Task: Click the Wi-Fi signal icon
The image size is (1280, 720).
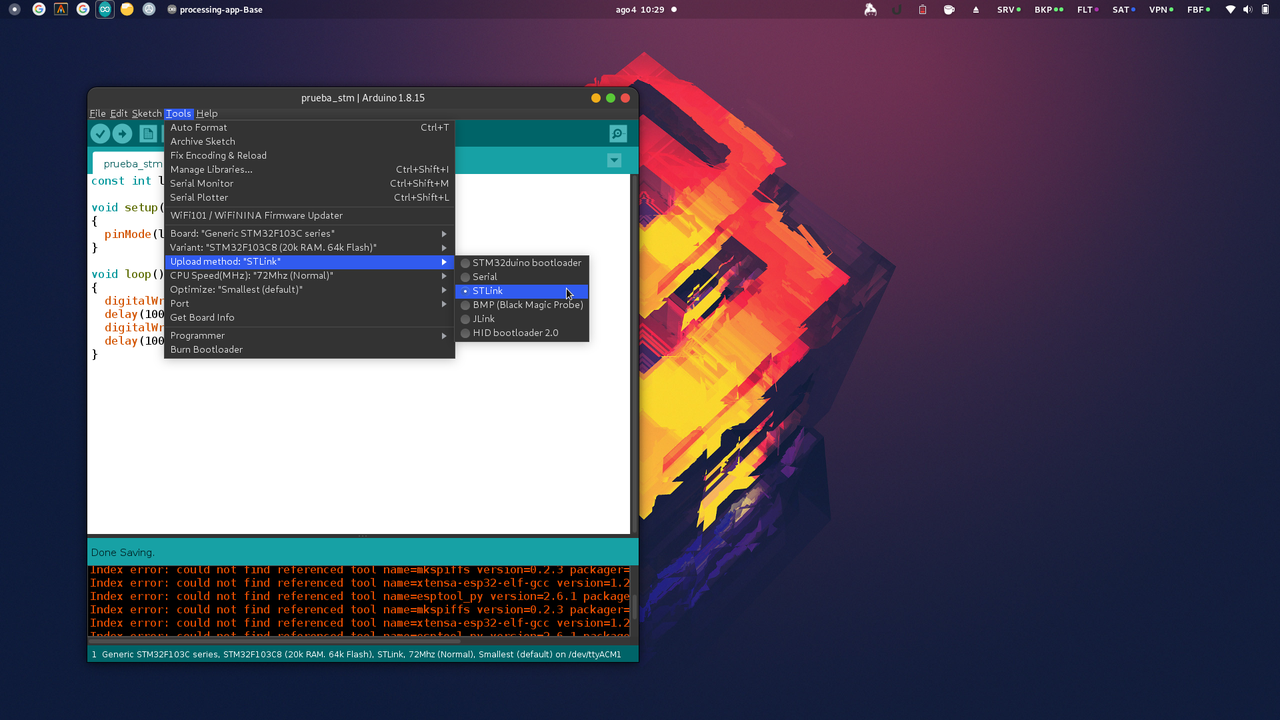Action: (x=1230, y=9)
